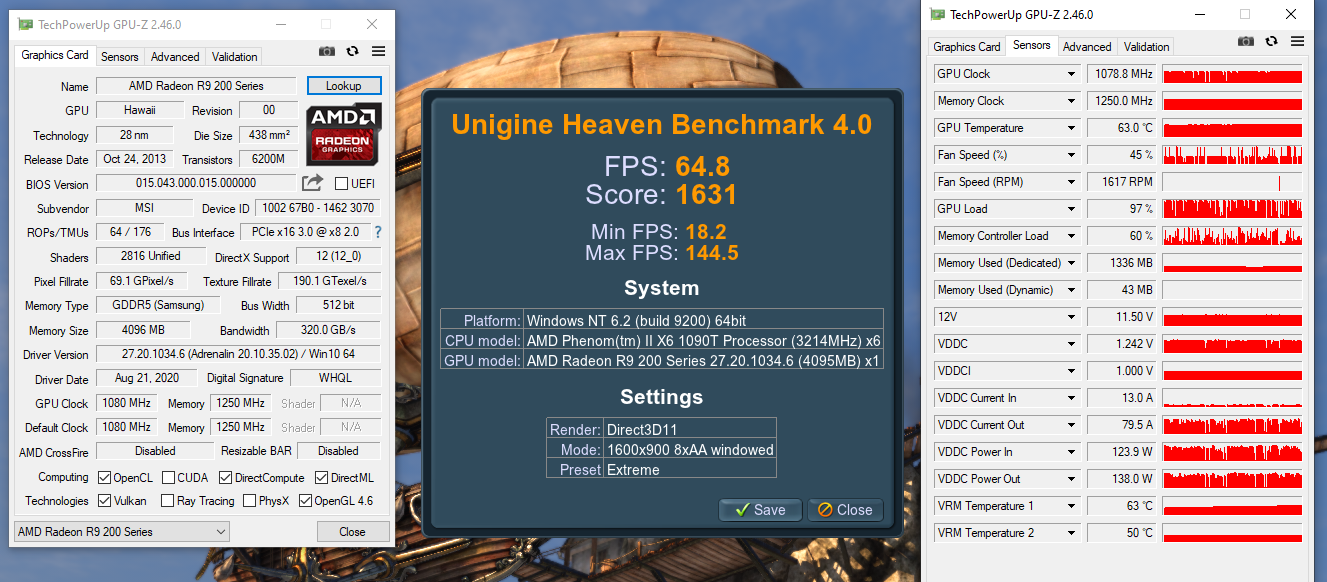1327x582 pixels.
Task: Click the Bus Interface question mark icon
Action: [378, 232]
